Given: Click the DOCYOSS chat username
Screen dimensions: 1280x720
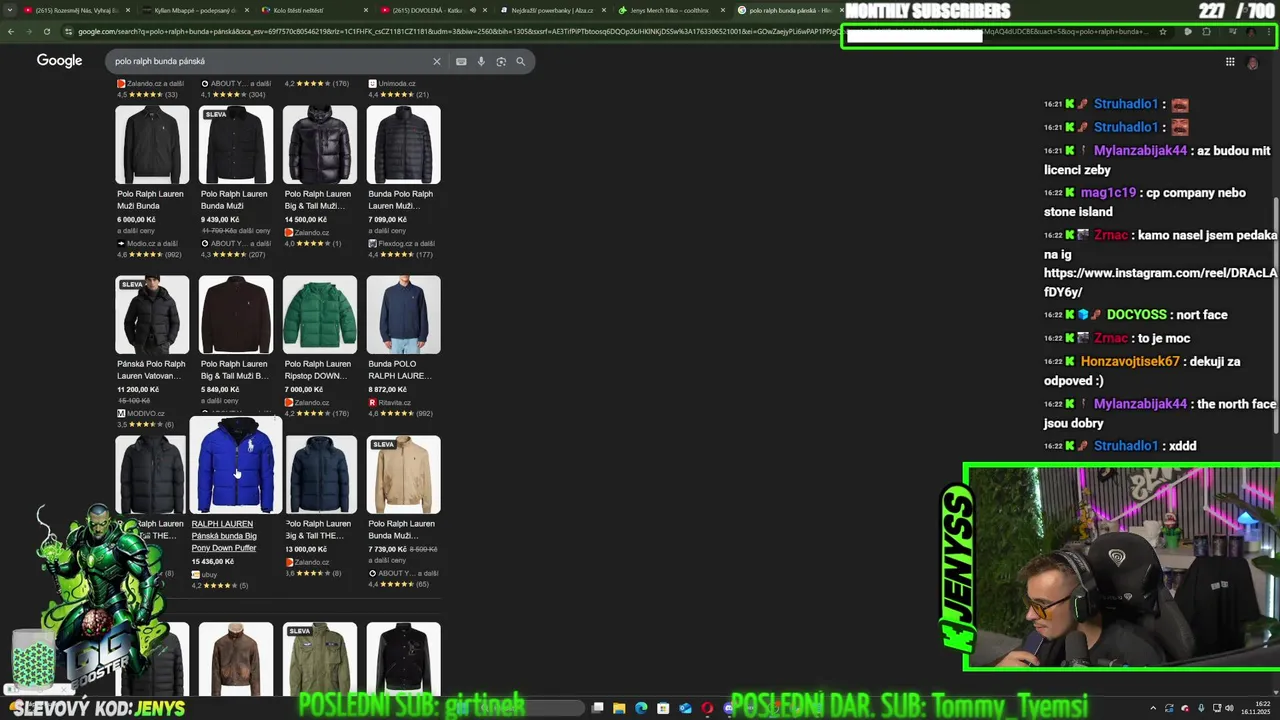Looking at the screenshot, I should click(1137, 315).
